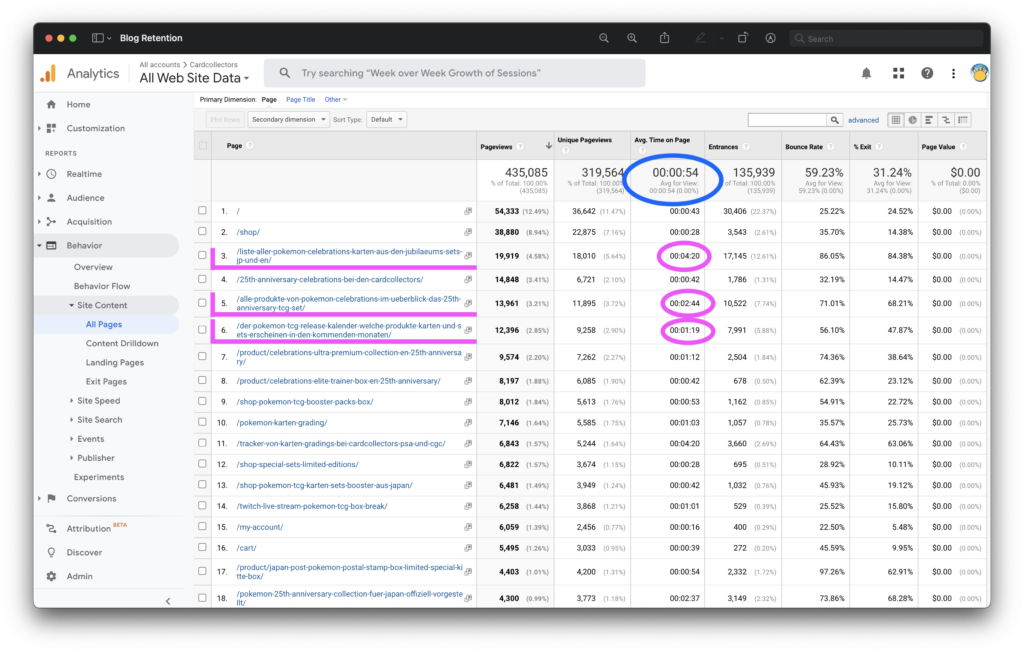Open the Conversions reports menu

[91, 498]
